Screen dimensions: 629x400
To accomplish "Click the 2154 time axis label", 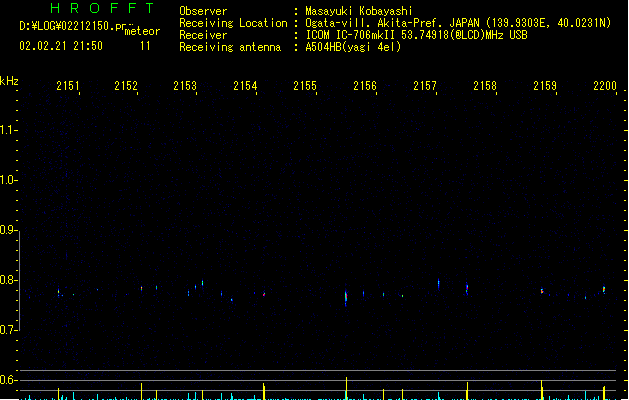I will point(245,86).
